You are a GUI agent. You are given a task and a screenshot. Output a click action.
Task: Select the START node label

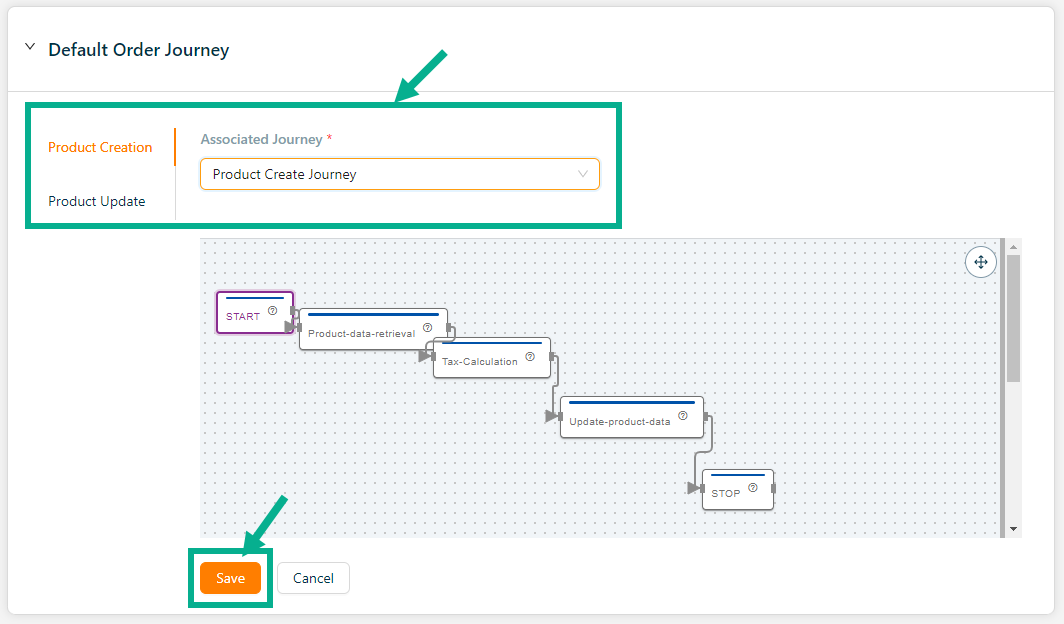243,317
